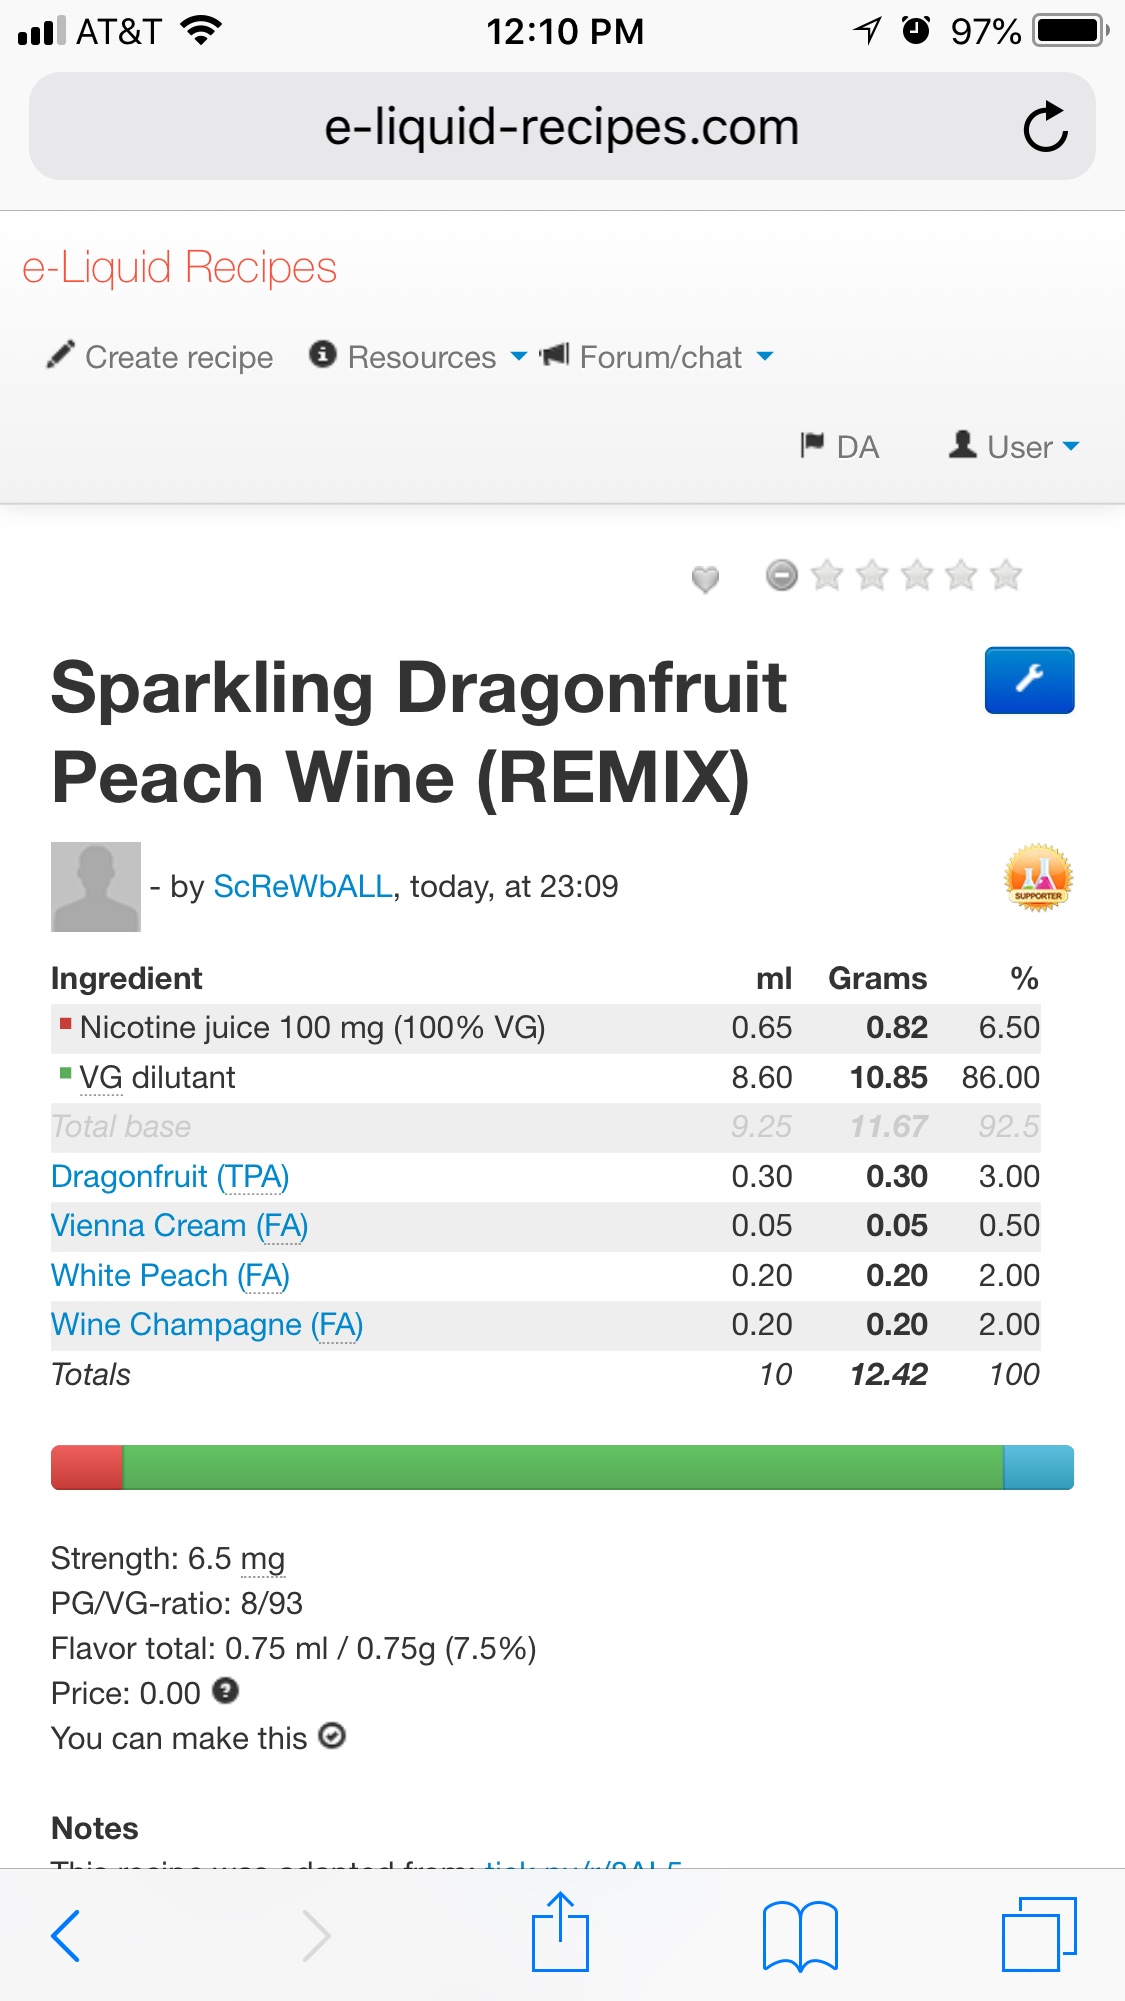Click the price help question mark icon
The width and height of the screenshot is (1125, 2001).
pos(226,1691)
